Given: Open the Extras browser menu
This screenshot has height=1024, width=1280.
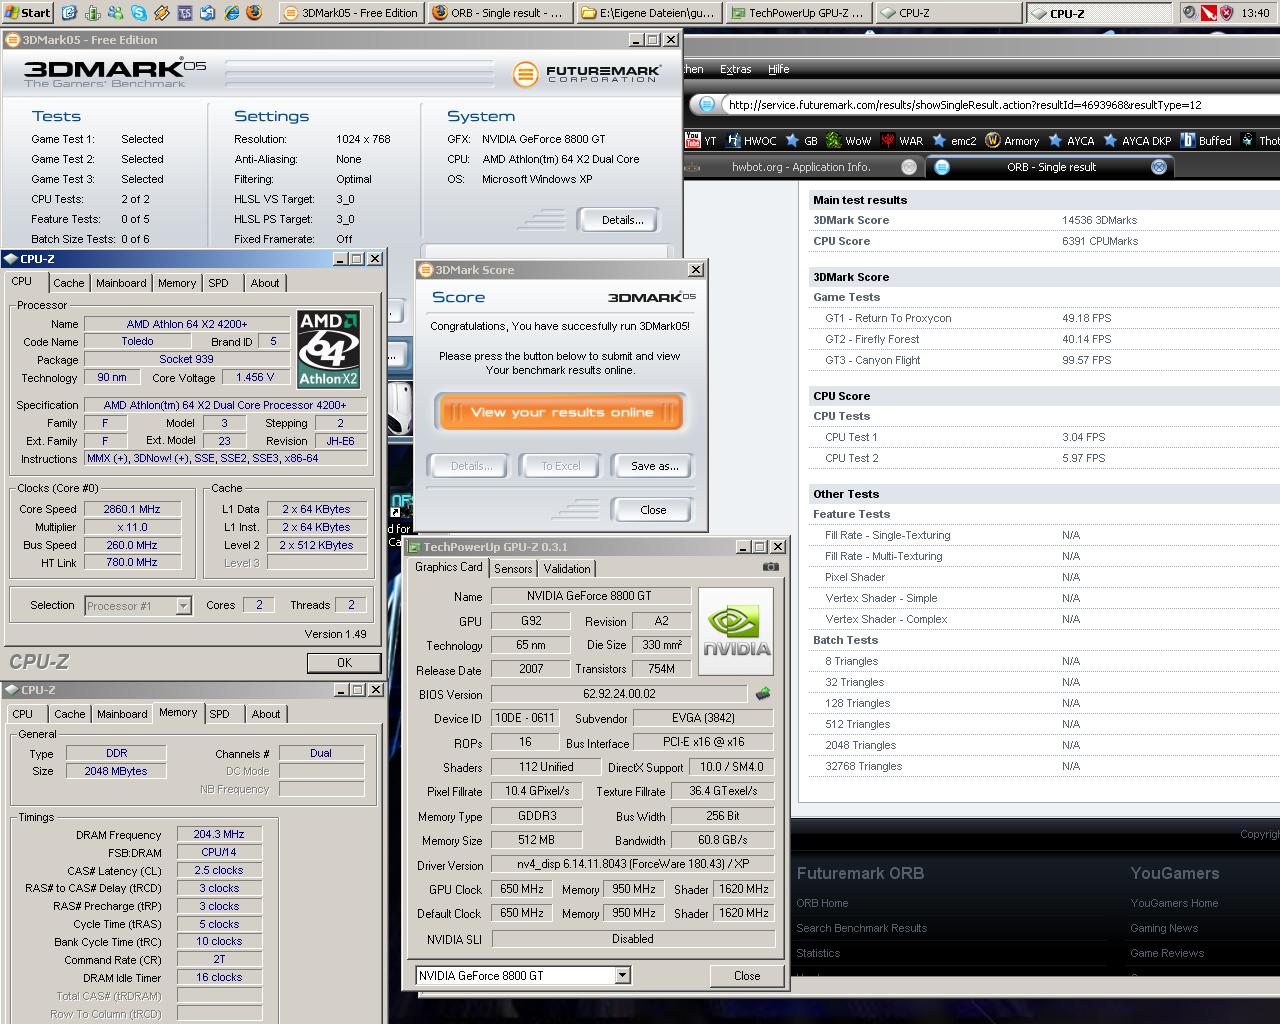Looking at the screenshot, I should (735, 69).
